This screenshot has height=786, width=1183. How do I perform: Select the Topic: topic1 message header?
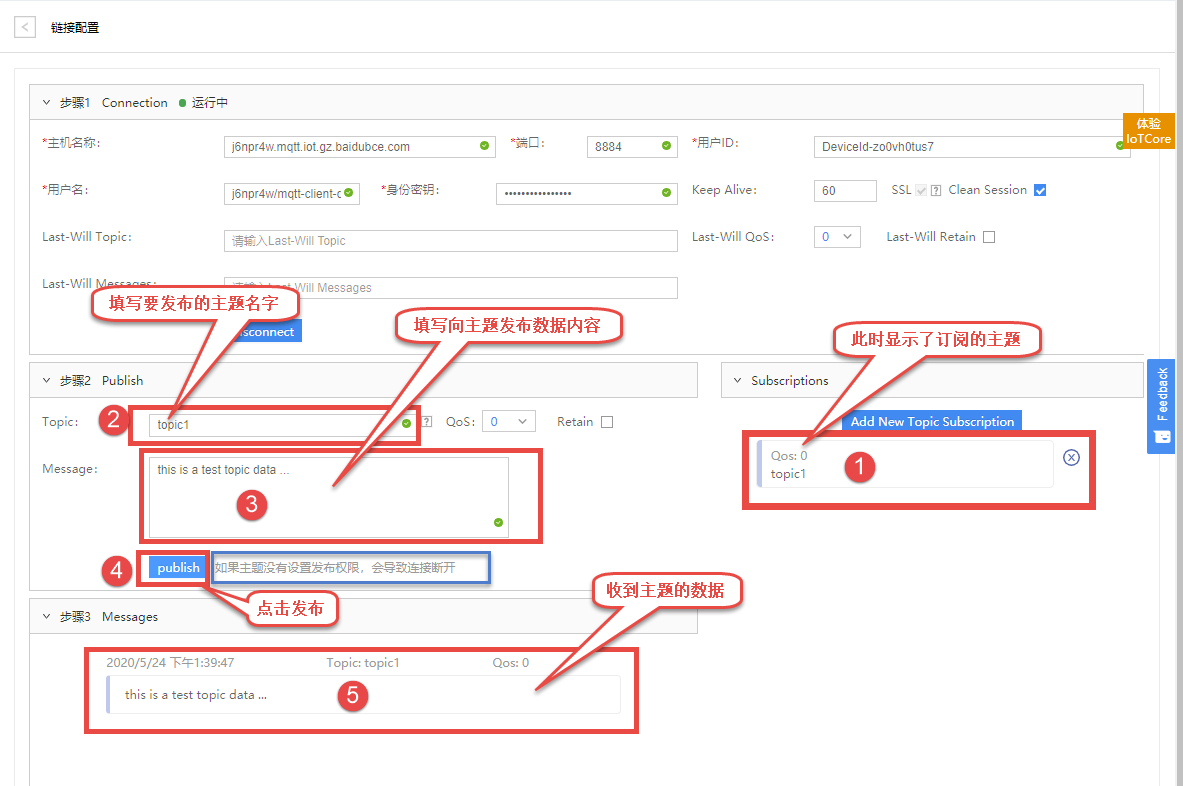click(363, 662)
